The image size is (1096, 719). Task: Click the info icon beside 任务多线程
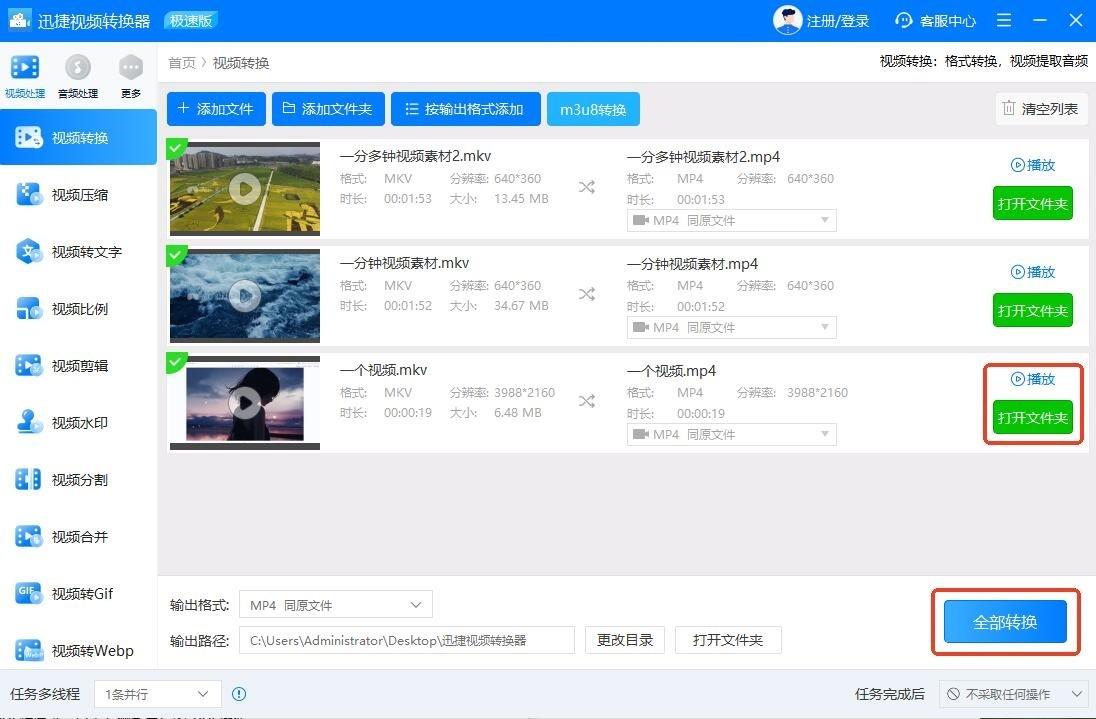point(239,694)
